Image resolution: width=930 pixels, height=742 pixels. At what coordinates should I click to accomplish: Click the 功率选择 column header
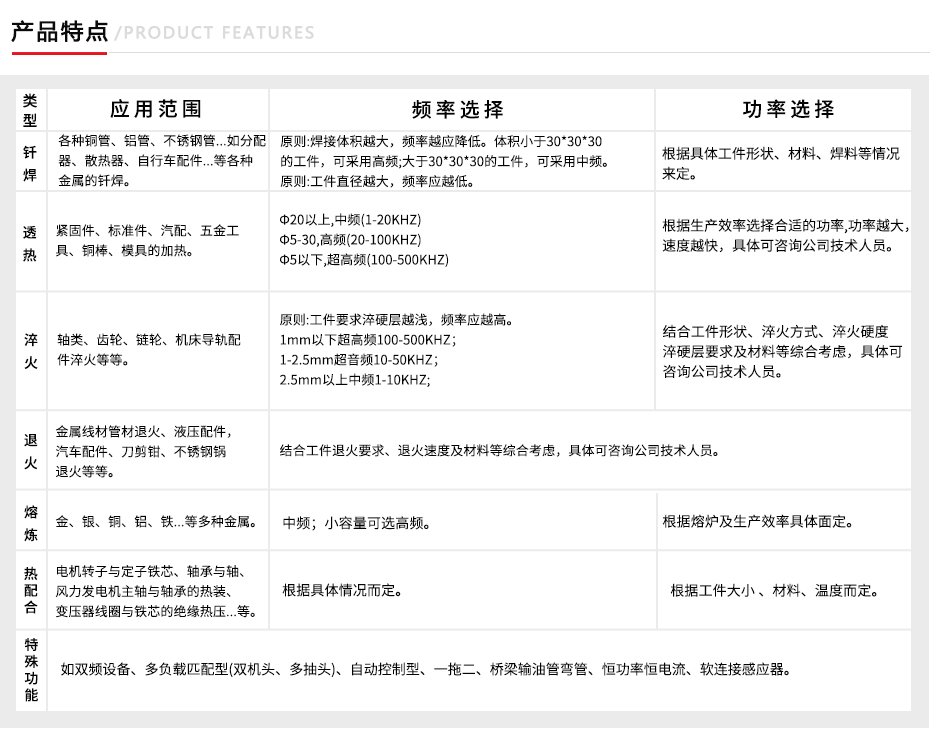click(788, 109)
